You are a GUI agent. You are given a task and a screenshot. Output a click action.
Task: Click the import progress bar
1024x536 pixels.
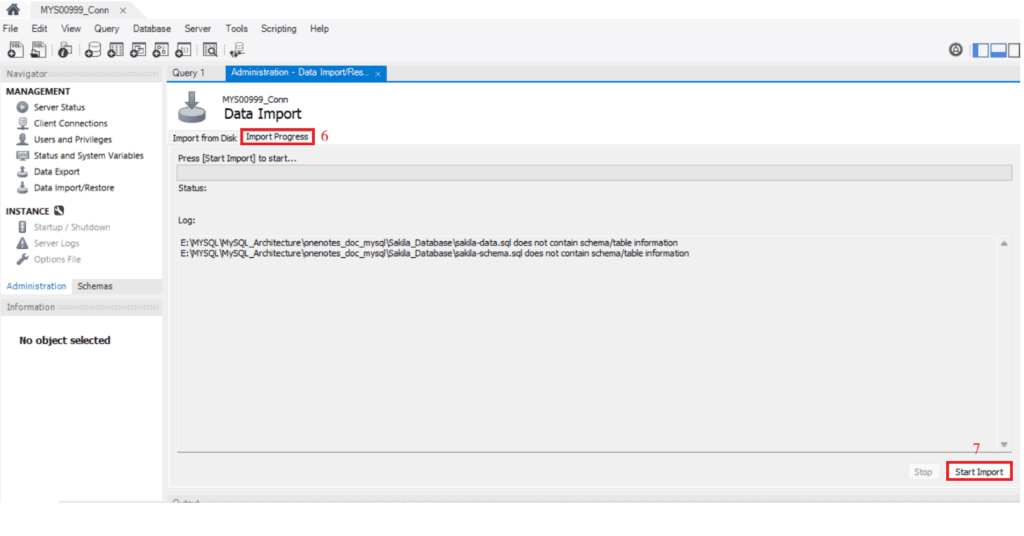click(x=594, y=173)
